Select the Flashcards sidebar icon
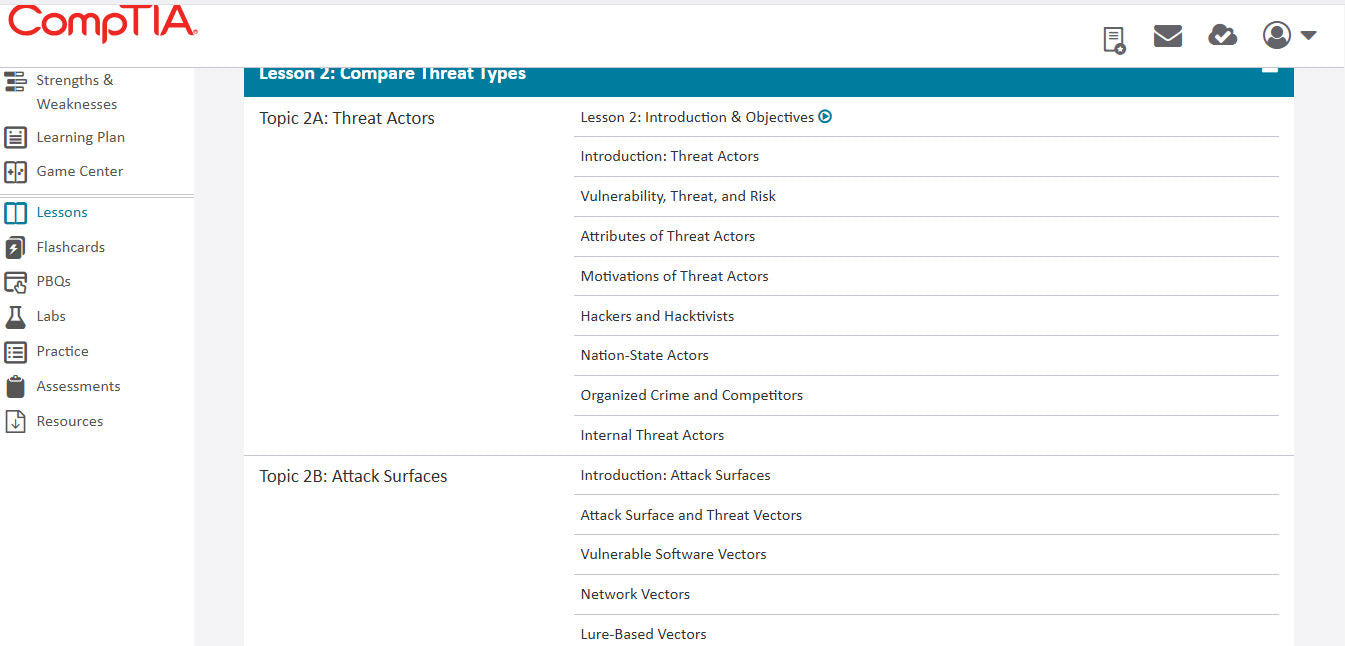This screenshot has width=1345, height=646. click(15, 247)
